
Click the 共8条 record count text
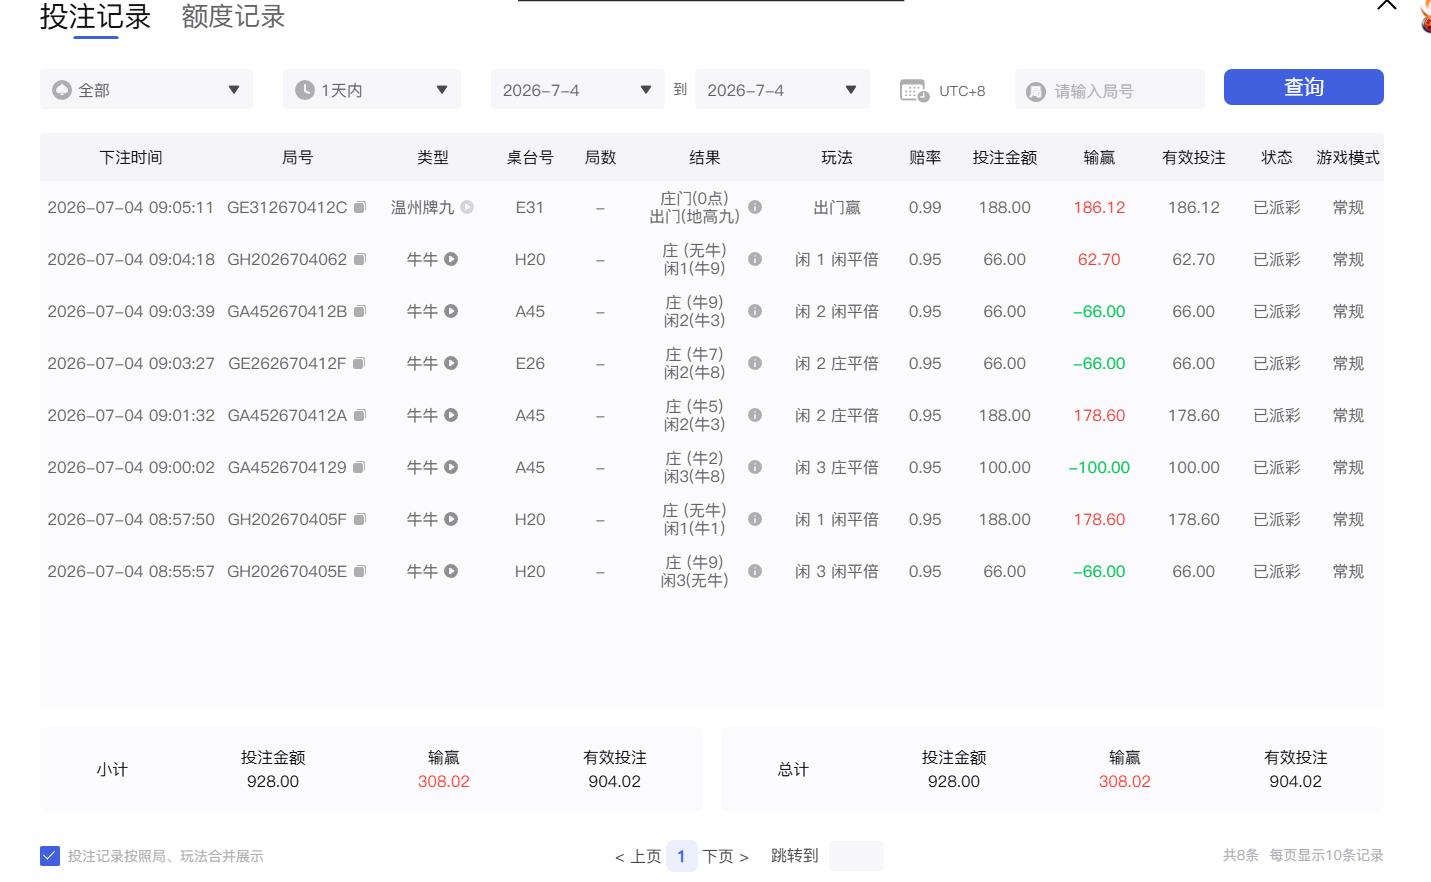pyautogui.click(x=1241, y=855)
